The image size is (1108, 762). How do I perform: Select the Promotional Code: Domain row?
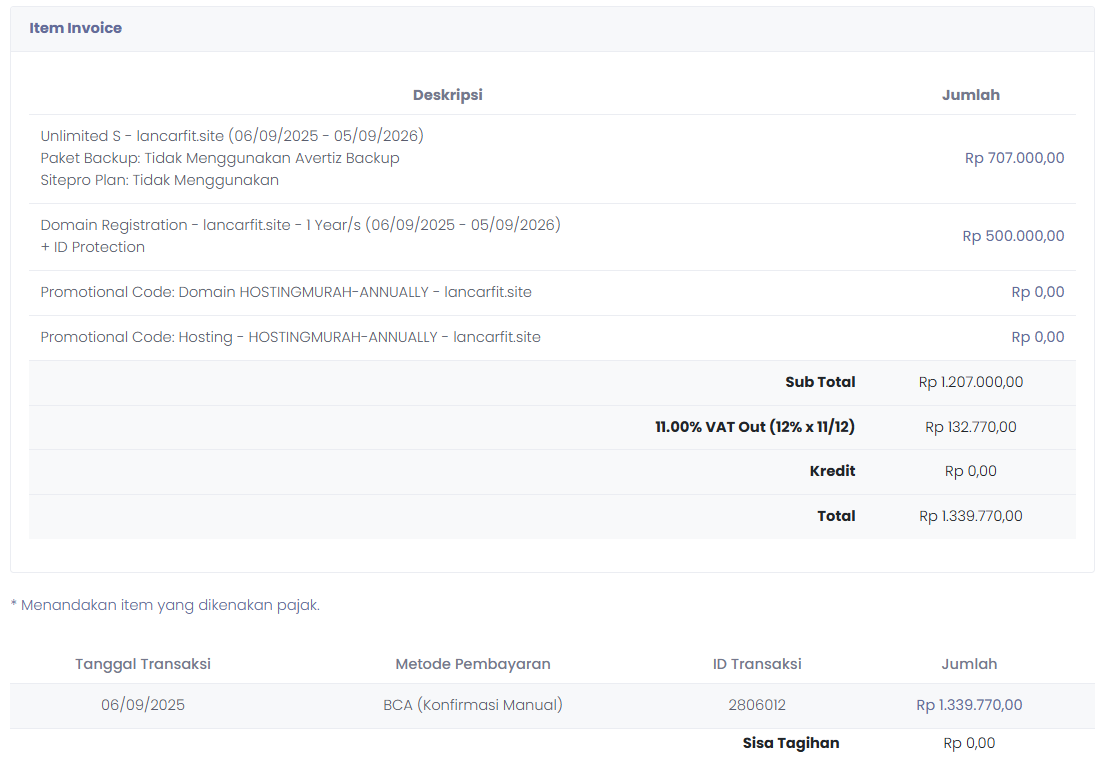286,292
